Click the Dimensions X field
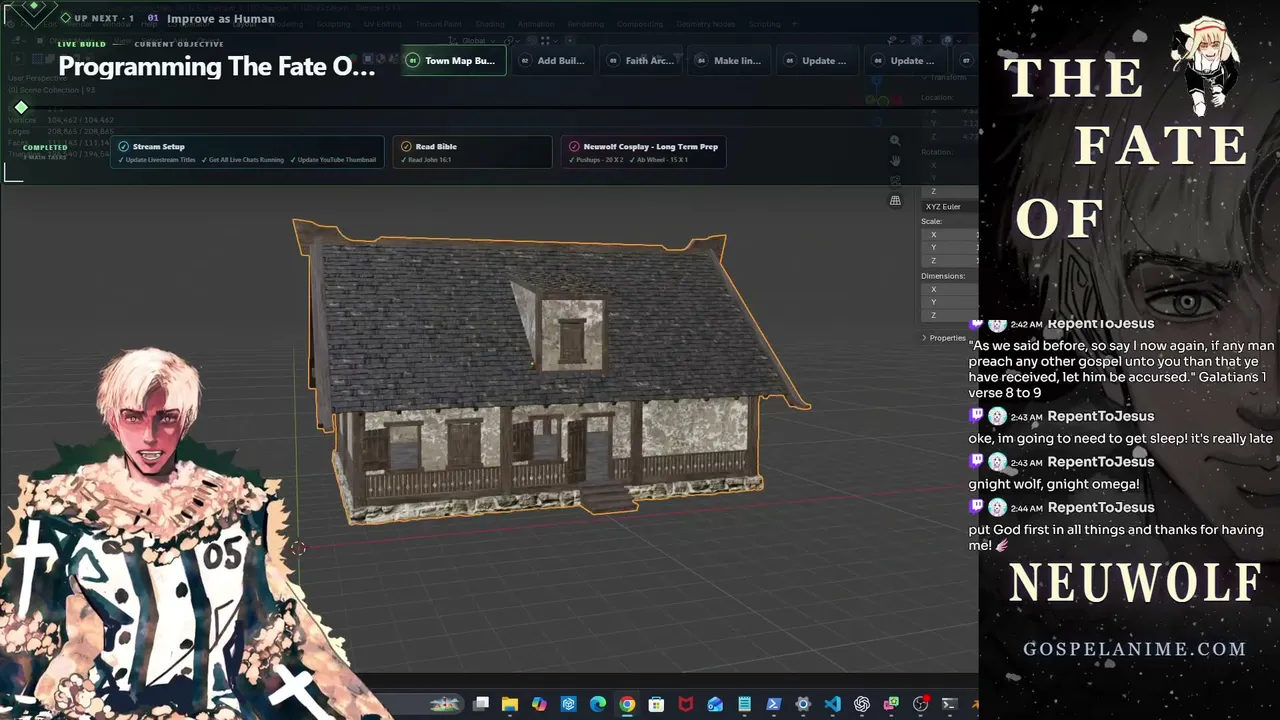Image resolution: width=1280 pixels, height=720 pixels. tap(950, 289)
